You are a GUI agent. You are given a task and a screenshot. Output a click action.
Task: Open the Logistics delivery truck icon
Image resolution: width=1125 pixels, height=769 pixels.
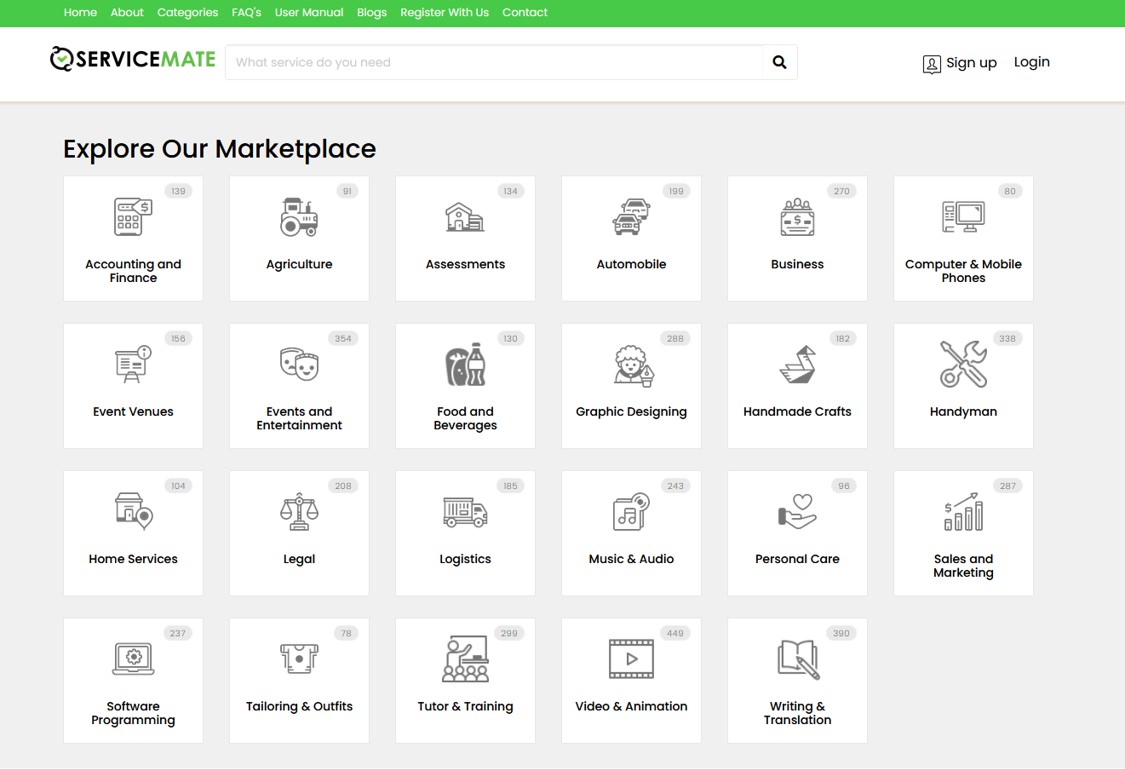pos(465,510)
